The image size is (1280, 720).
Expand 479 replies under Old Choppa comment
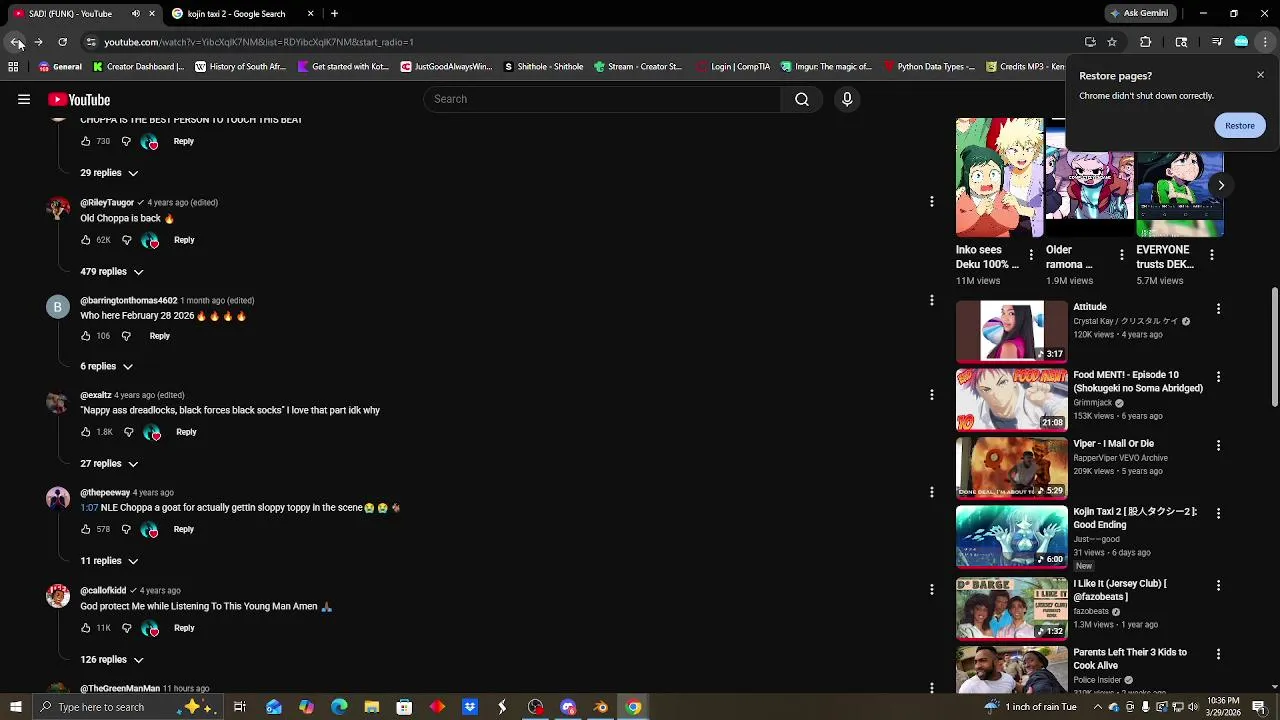click(x=112, y=272)
